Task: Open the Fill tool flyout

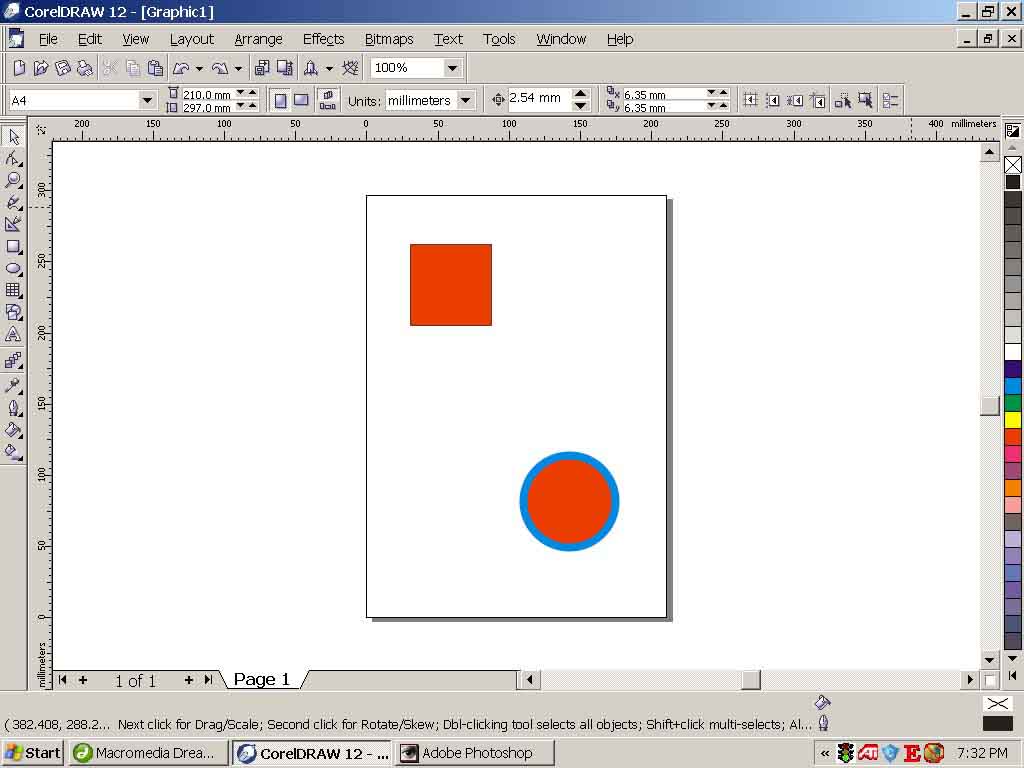Action: pos(13,430)
